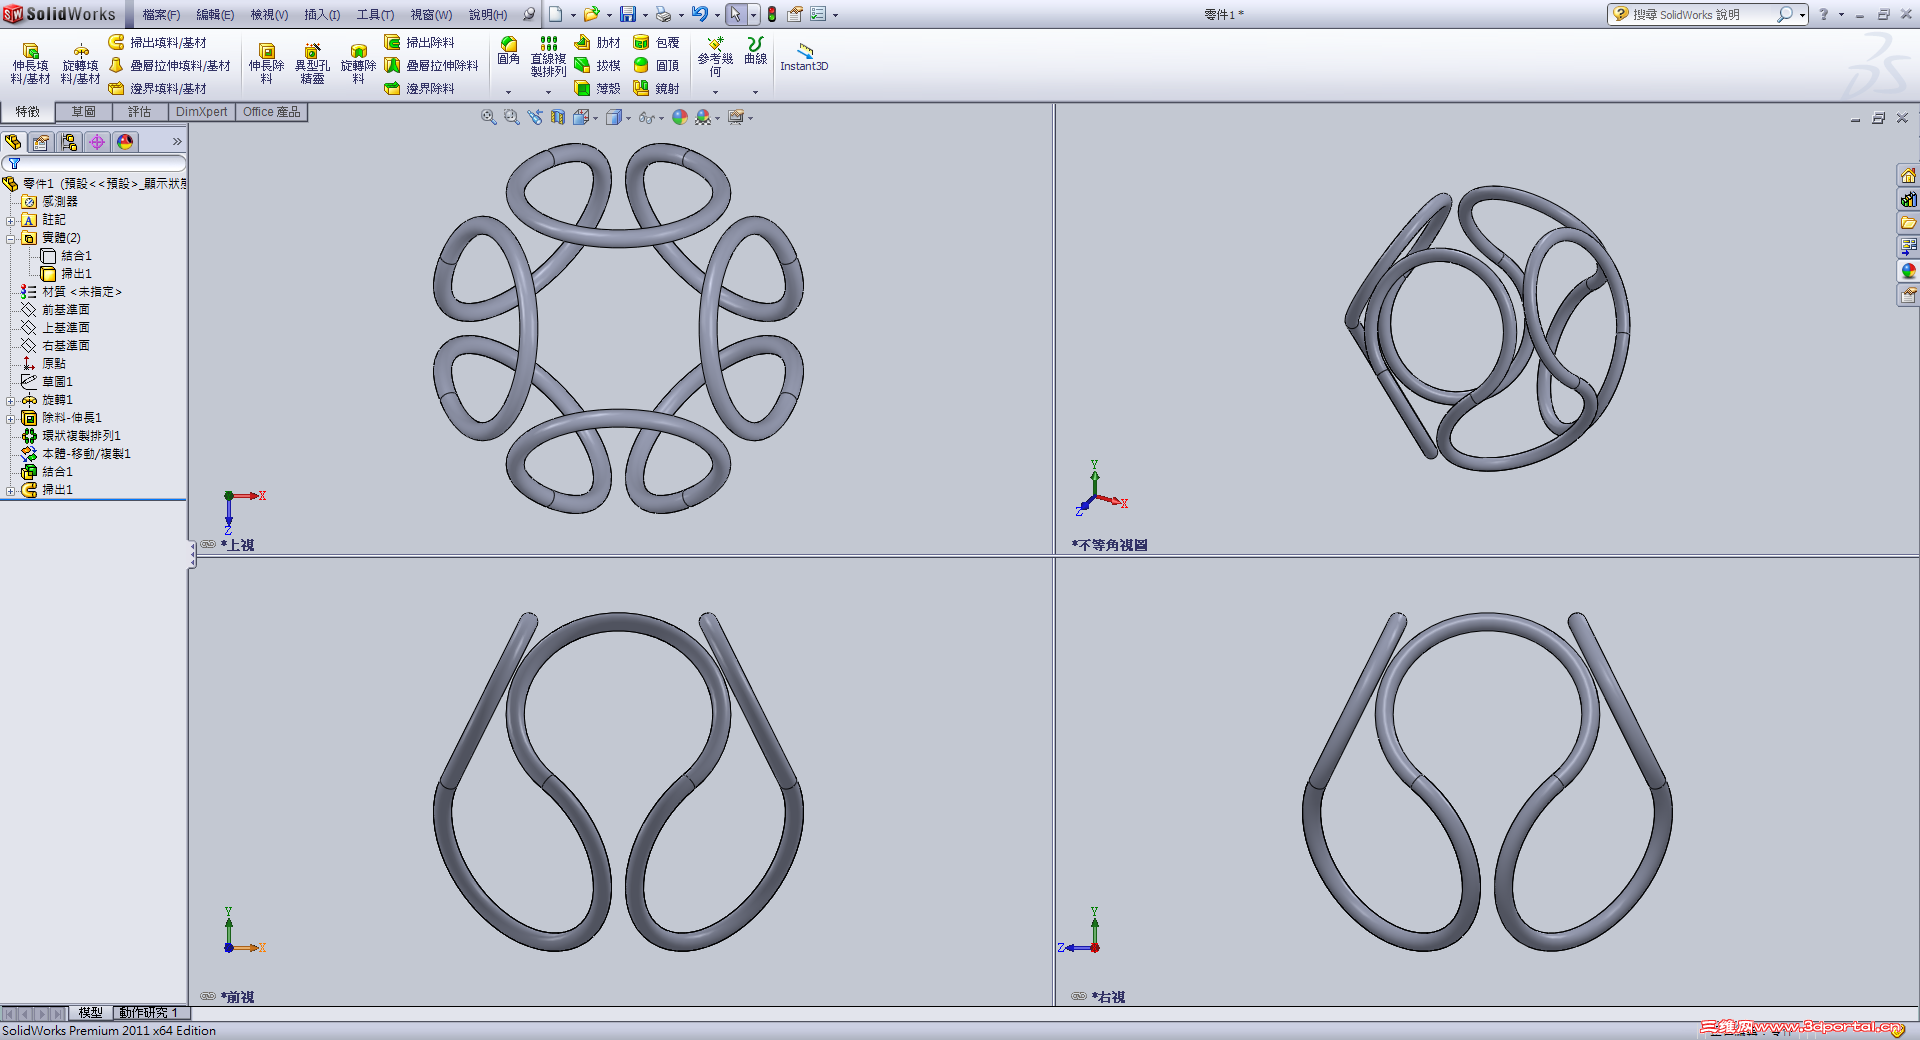Select the 邊界除料 boundary cut tool
Screen dimensions: 1920x1040
(x=420, y=88)
